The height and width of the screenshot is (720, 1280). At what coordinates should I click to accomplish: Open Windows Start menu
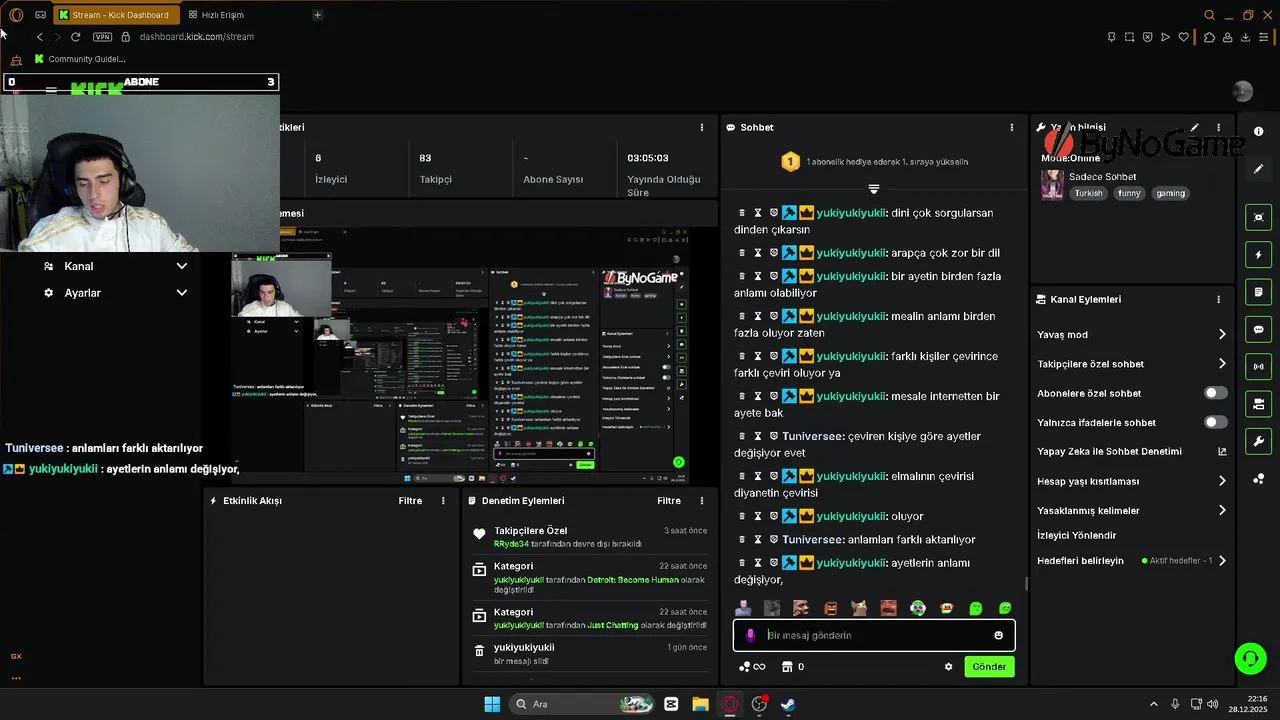[x=492, y=704]
